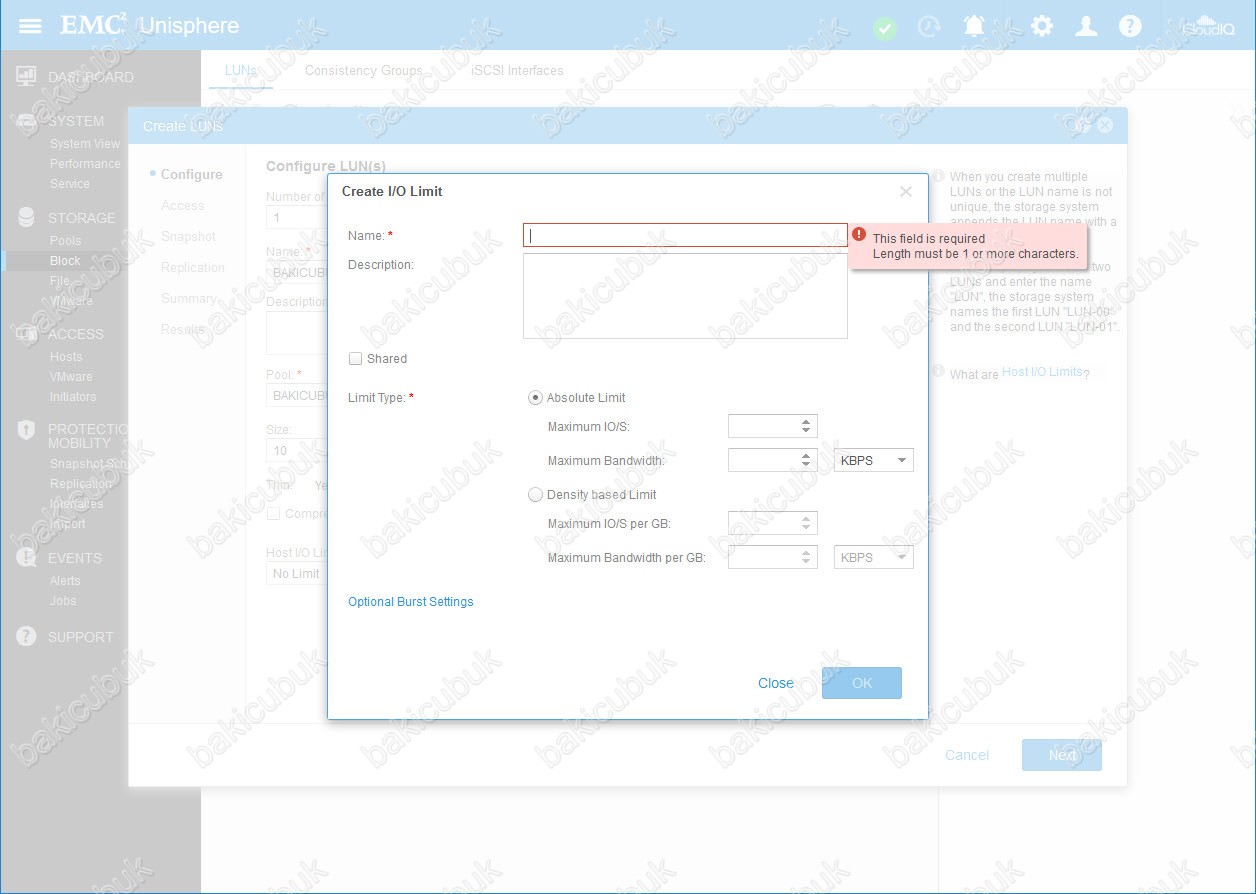Close the Create LUNs wizard window
Screen dimensions: 1256x894
pos(1105,125)
